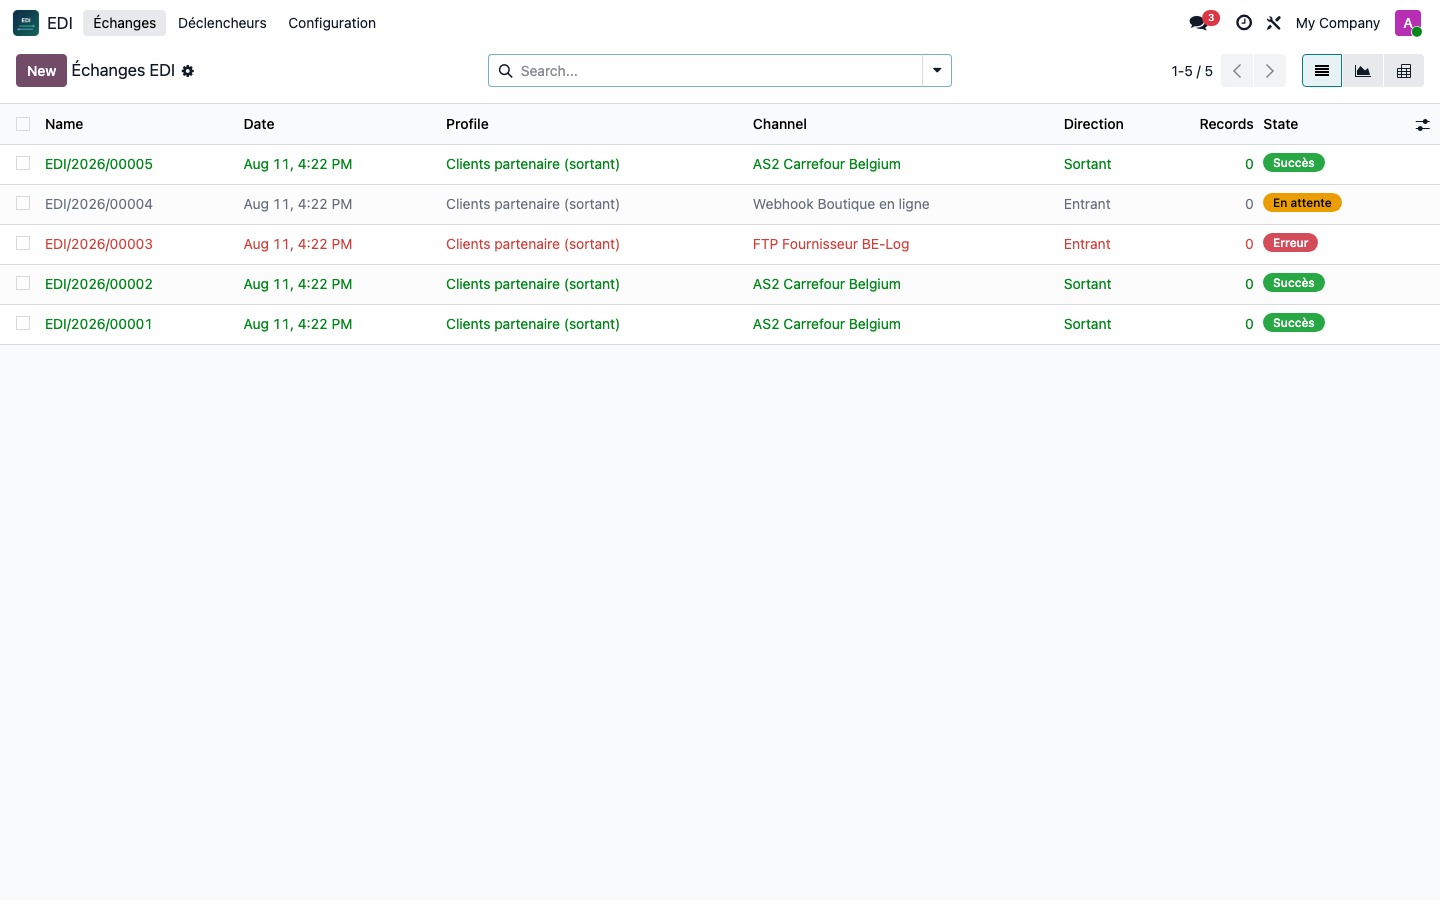This screenshot has width=1440, height=900.
Task: Open the Échanges menu
Action: coord(124,23)
